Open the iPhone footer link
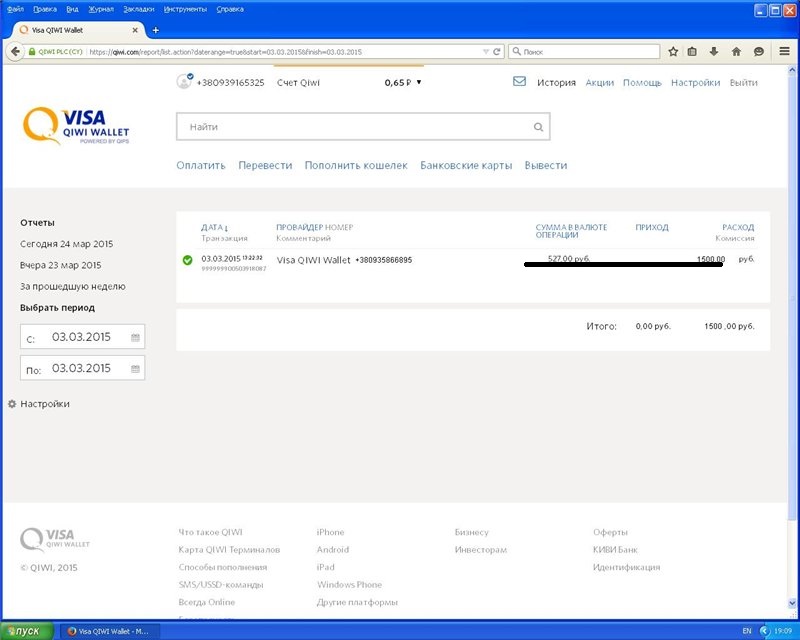800x640 pixels. click(x=331, y=532)
